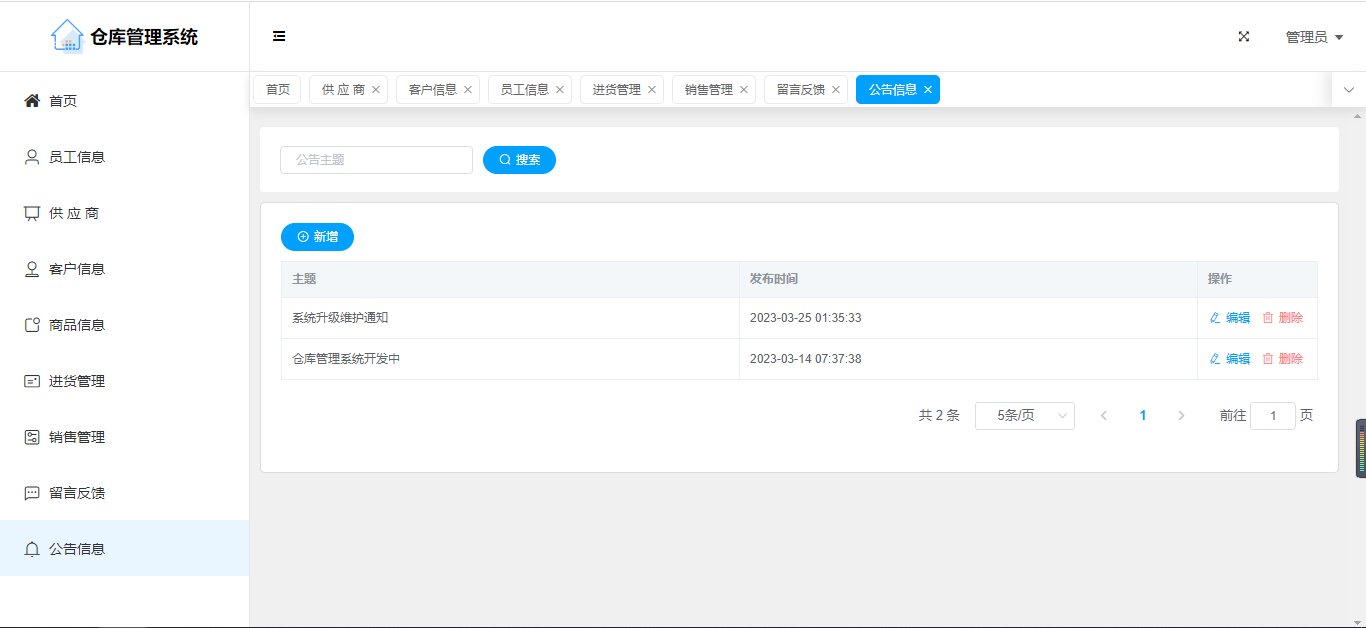
Task: Close the 供应商 tab
Action: [x=376, y=90]
